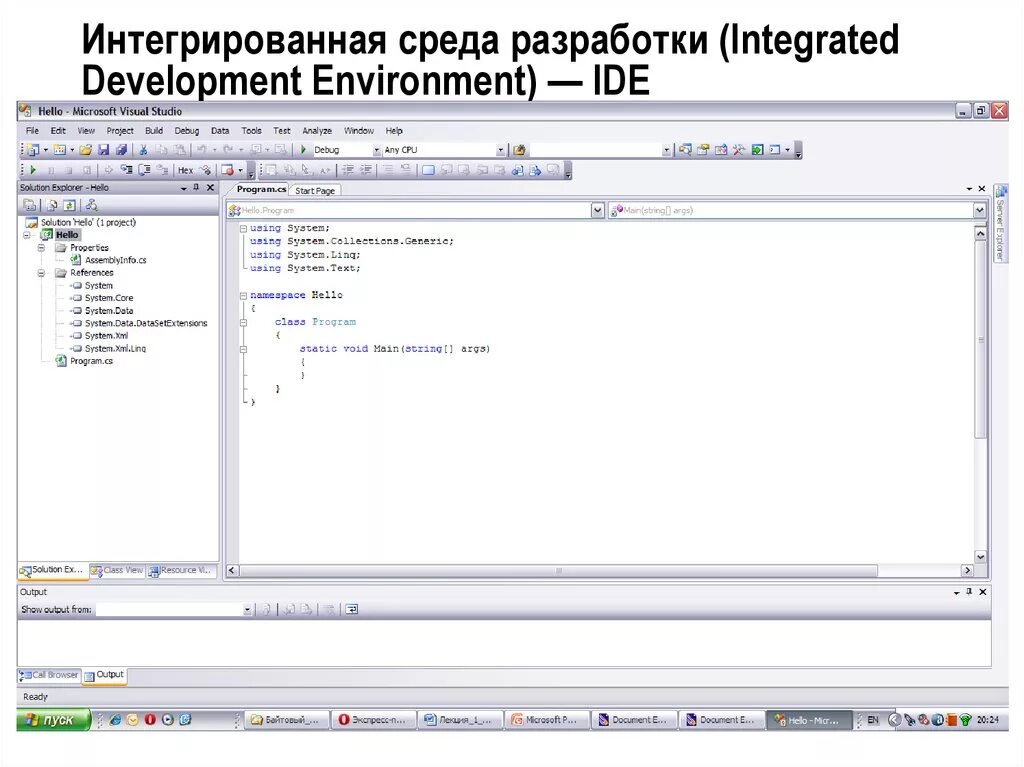Open Hello.Program types dropdown
Viewport: 1024px width, 767px height.
(x=597, y=210)
